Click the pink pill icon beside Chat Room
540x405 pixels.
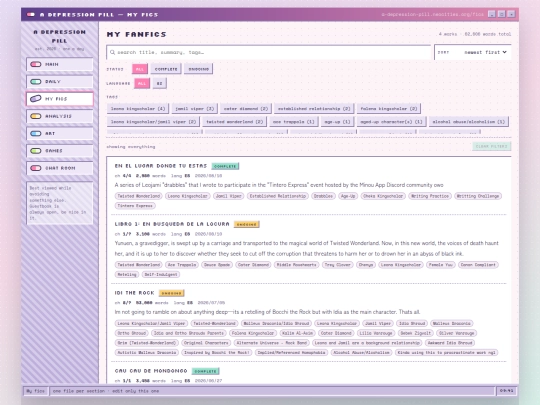pyautogui.click(x=35, y=168)
